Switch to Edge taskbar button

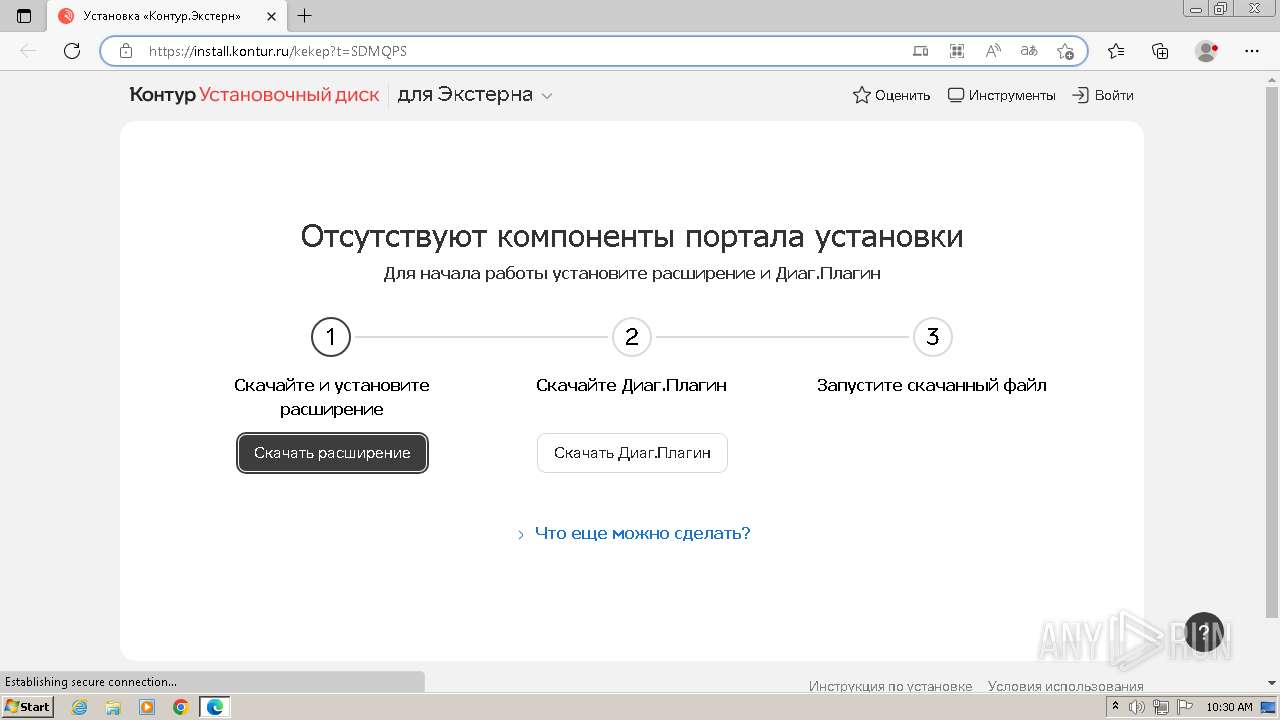point(215,707)
